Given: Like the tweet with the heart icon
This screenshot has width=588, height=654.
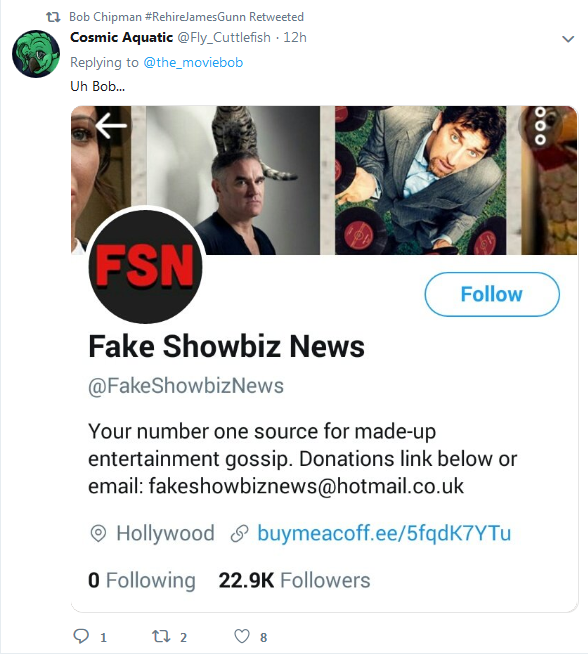Looking at the screenshot, I should [242, 636].
